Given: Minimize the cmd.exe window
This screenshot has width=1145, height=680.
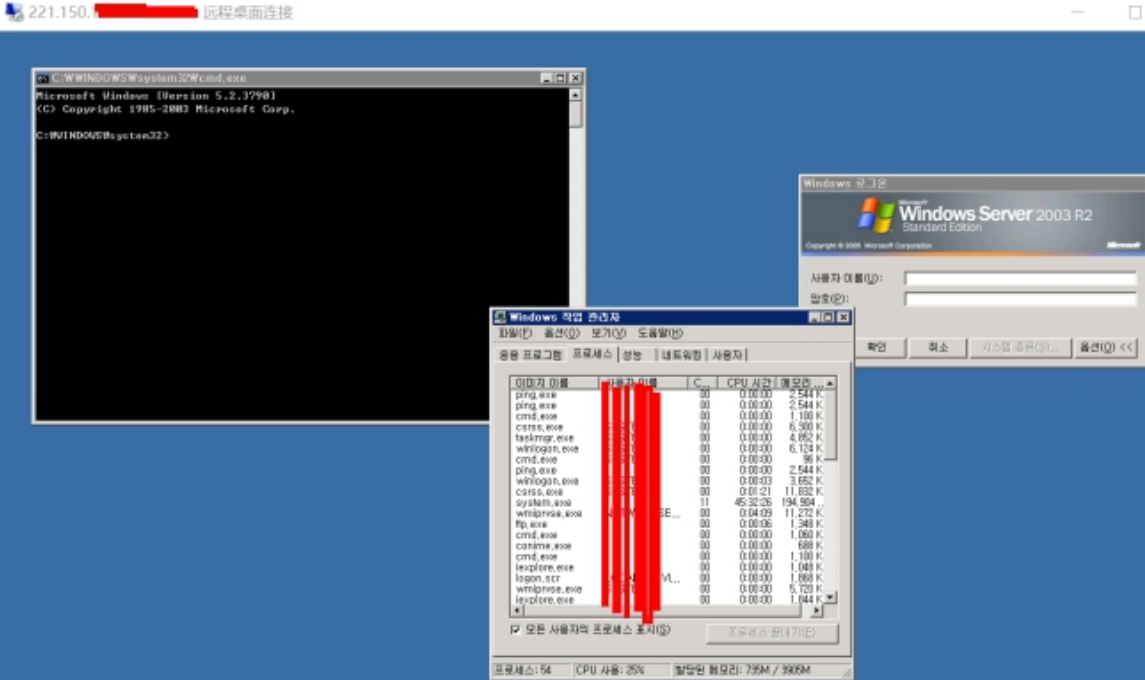Looking at the screenshot, I should (546, 78).
